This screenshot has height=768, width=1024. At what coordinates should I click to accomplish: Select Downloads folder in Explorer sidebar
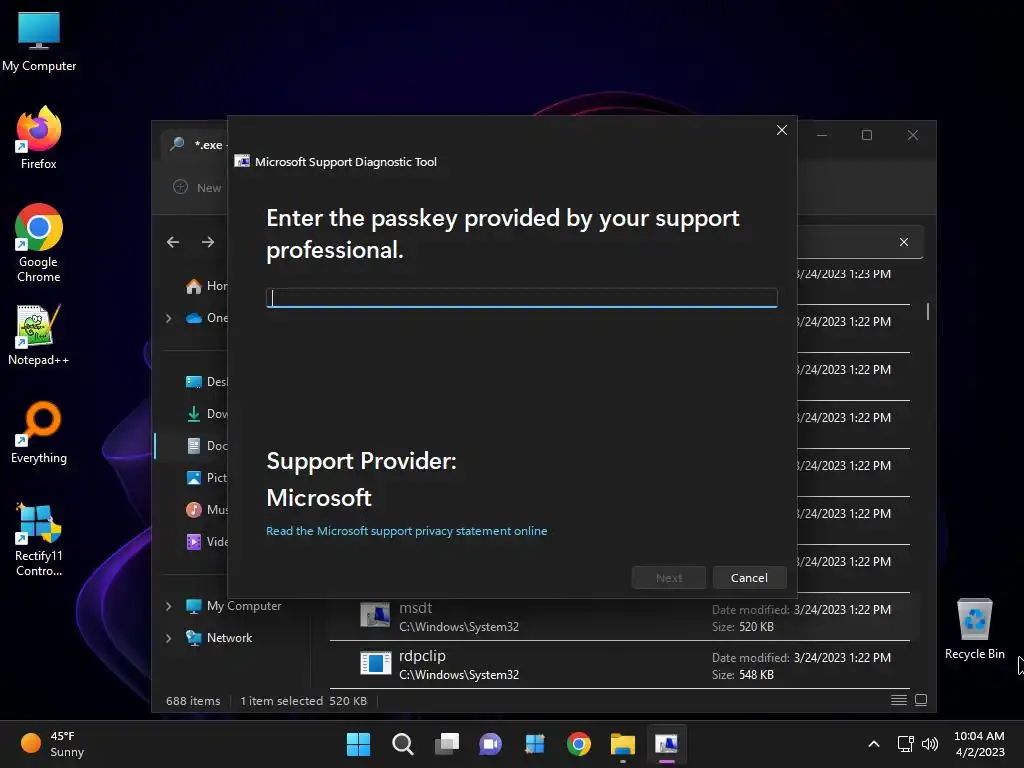[206, 414]
